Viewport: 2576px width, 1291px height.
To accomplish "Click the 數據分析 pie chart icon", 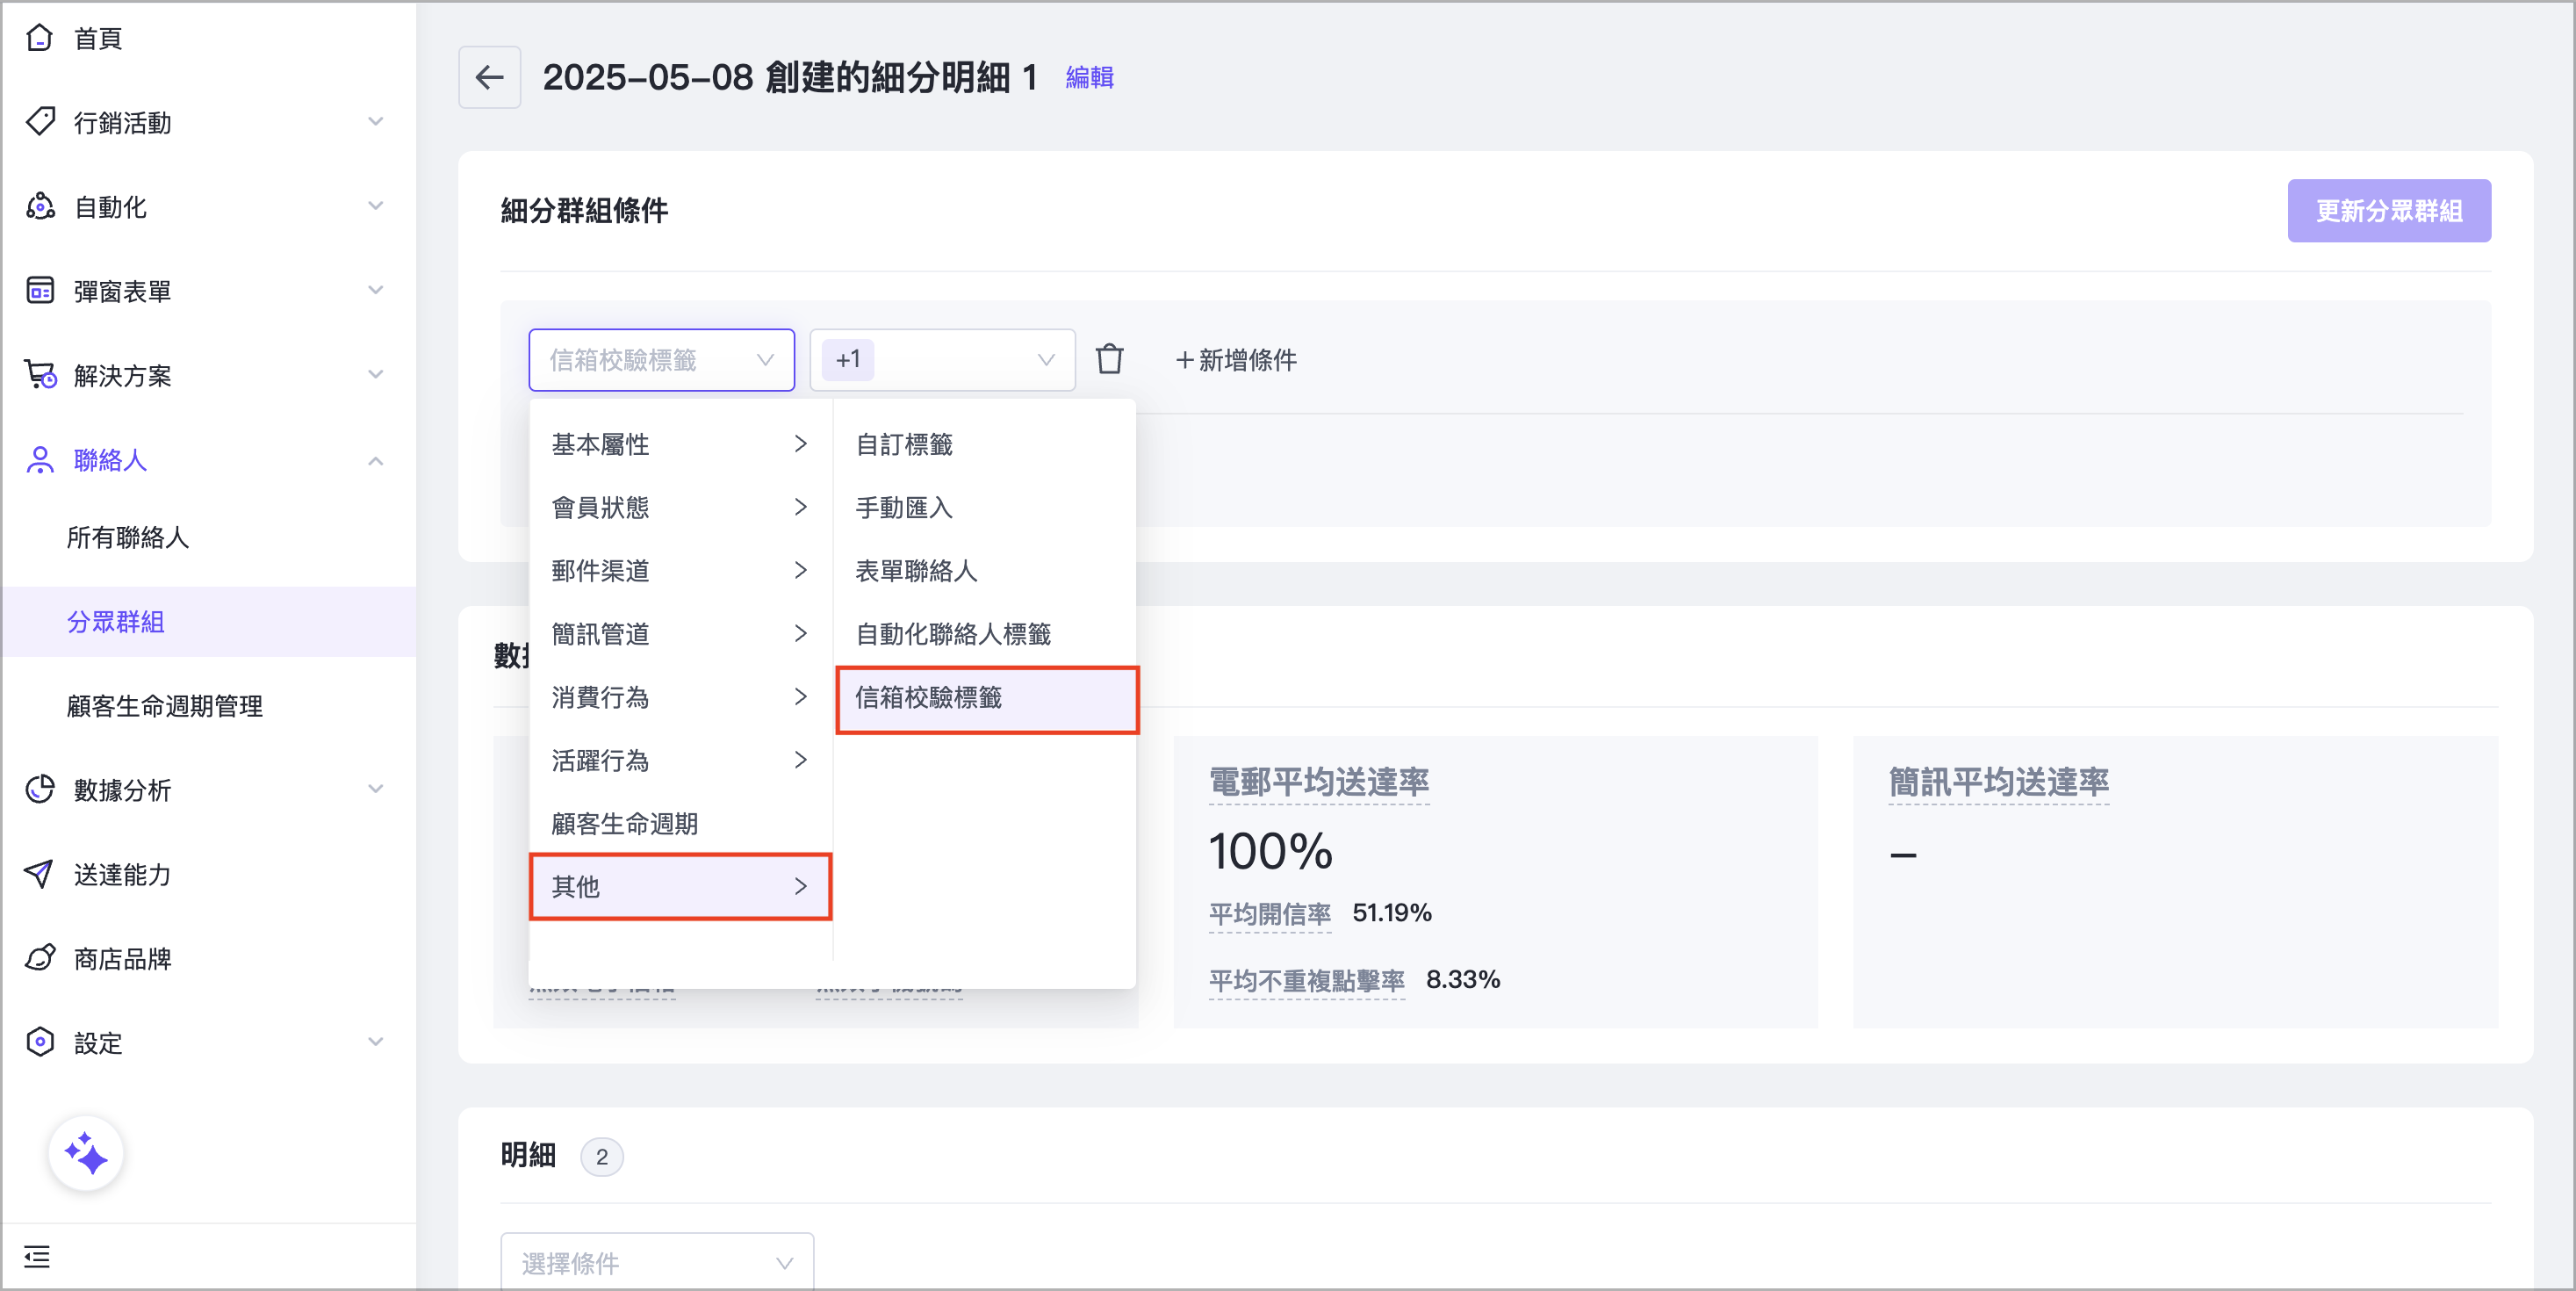I will (39, 789).
